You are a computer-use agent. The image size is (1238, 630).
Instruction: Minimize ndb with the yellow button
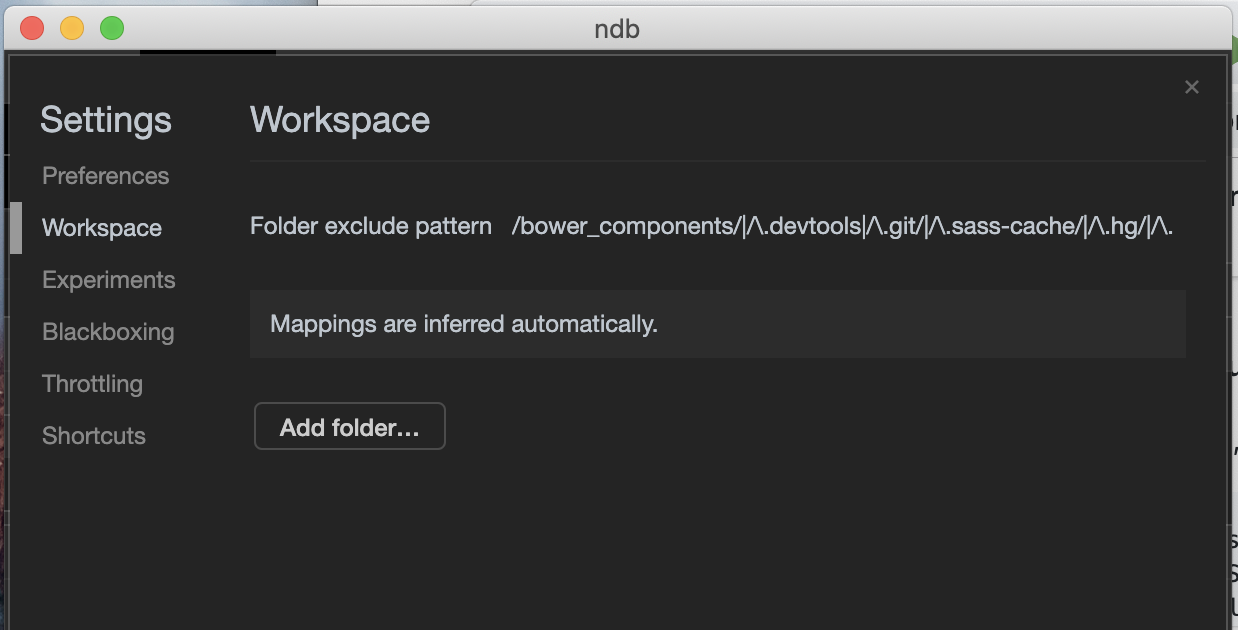point(72,28)
